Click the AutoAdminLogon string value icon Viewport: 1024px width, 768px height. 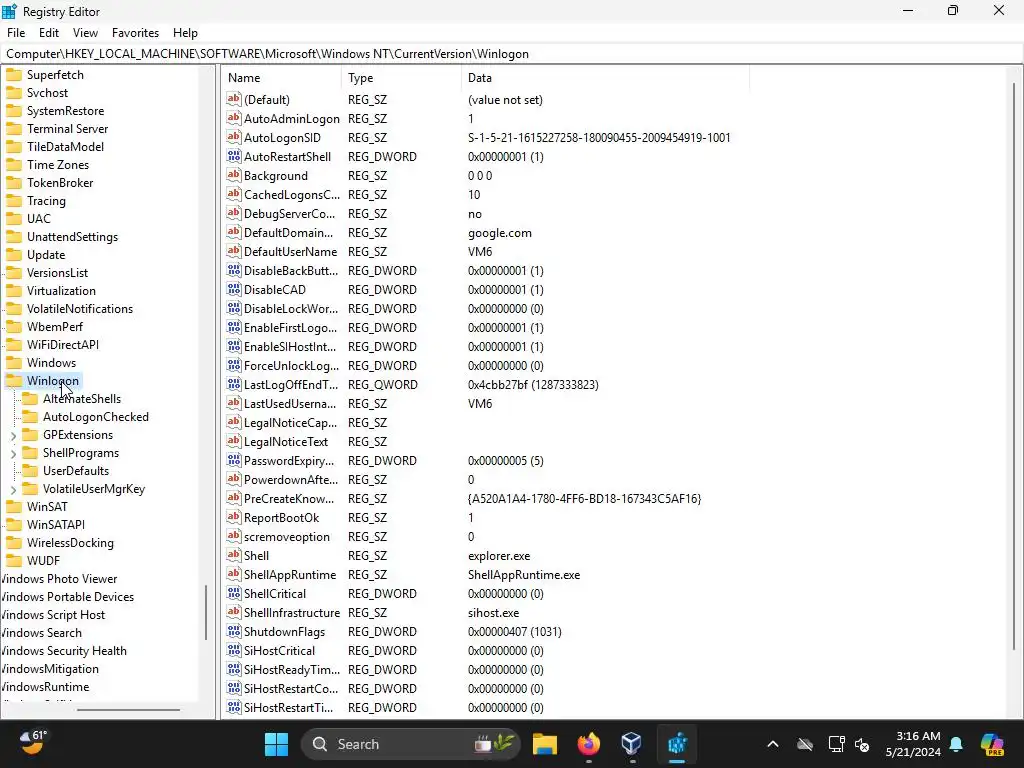point(233,118)
